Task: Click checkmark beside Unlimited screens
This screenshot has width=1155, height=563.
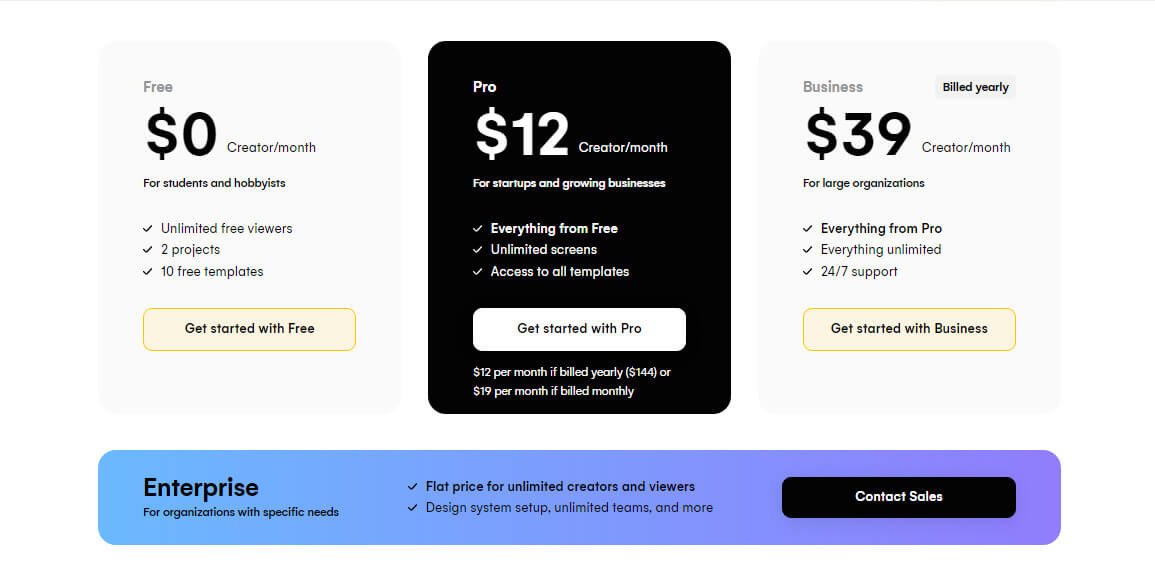Action: click(478, 250)
